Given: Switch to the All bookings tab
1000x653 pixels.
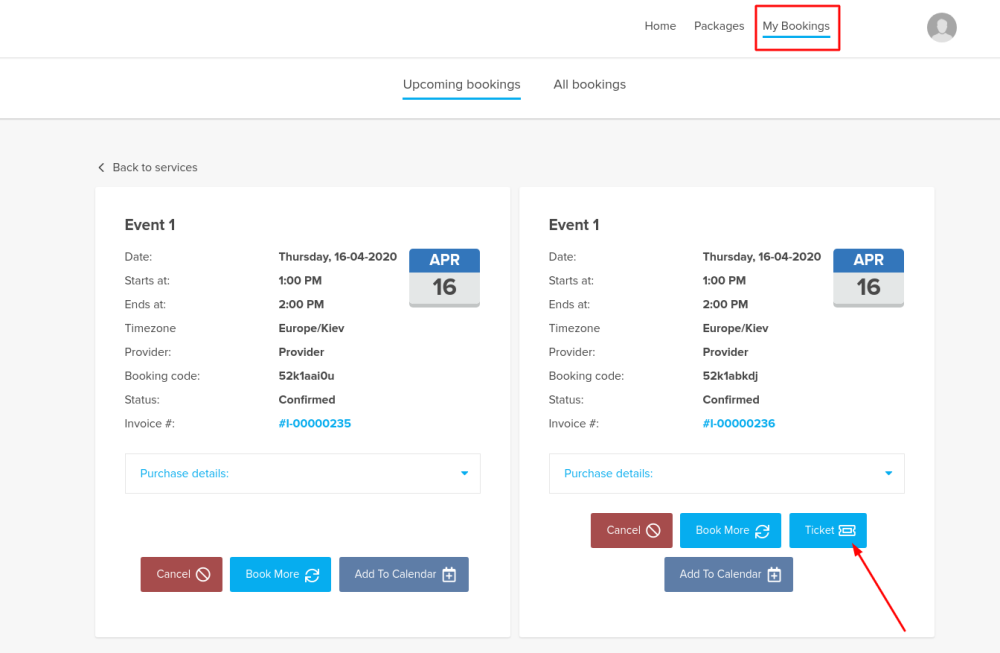Looking at the screenshot, I should coord(589,85).
